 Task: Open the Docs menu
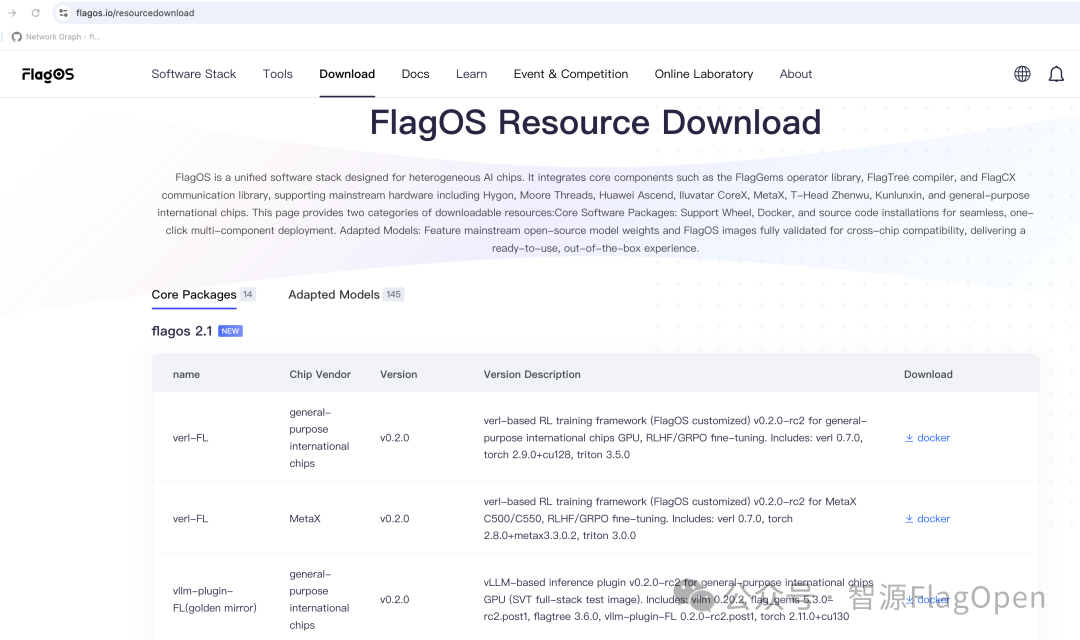[415, 74]
